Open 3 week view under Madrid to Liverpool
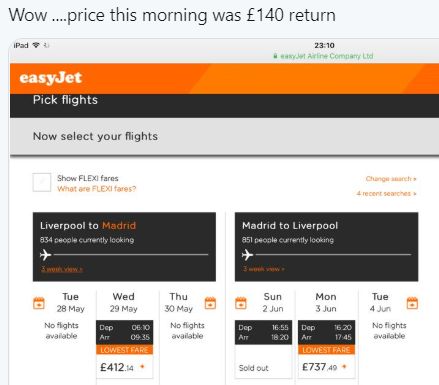 [x=264, y=269]
